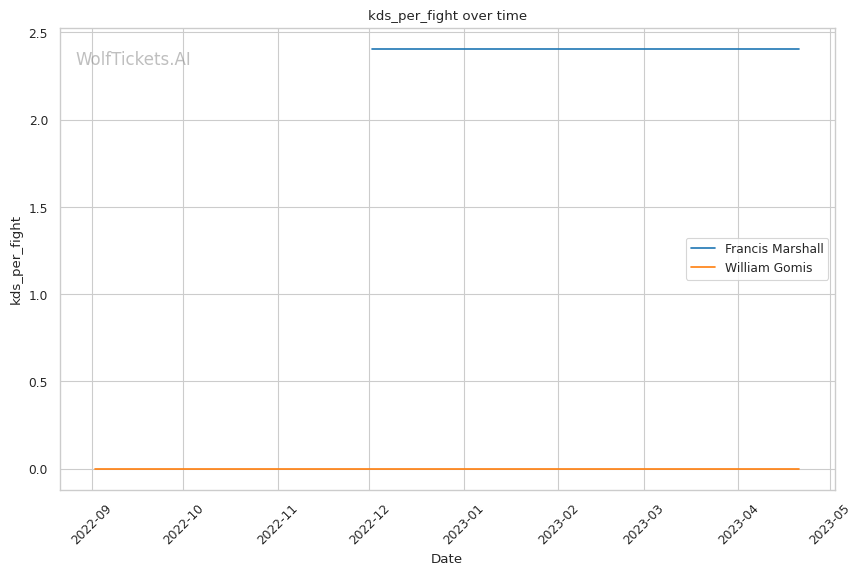Click the 0.0 y-axis tick label
The image size is (862, 575).
point(39,469)
